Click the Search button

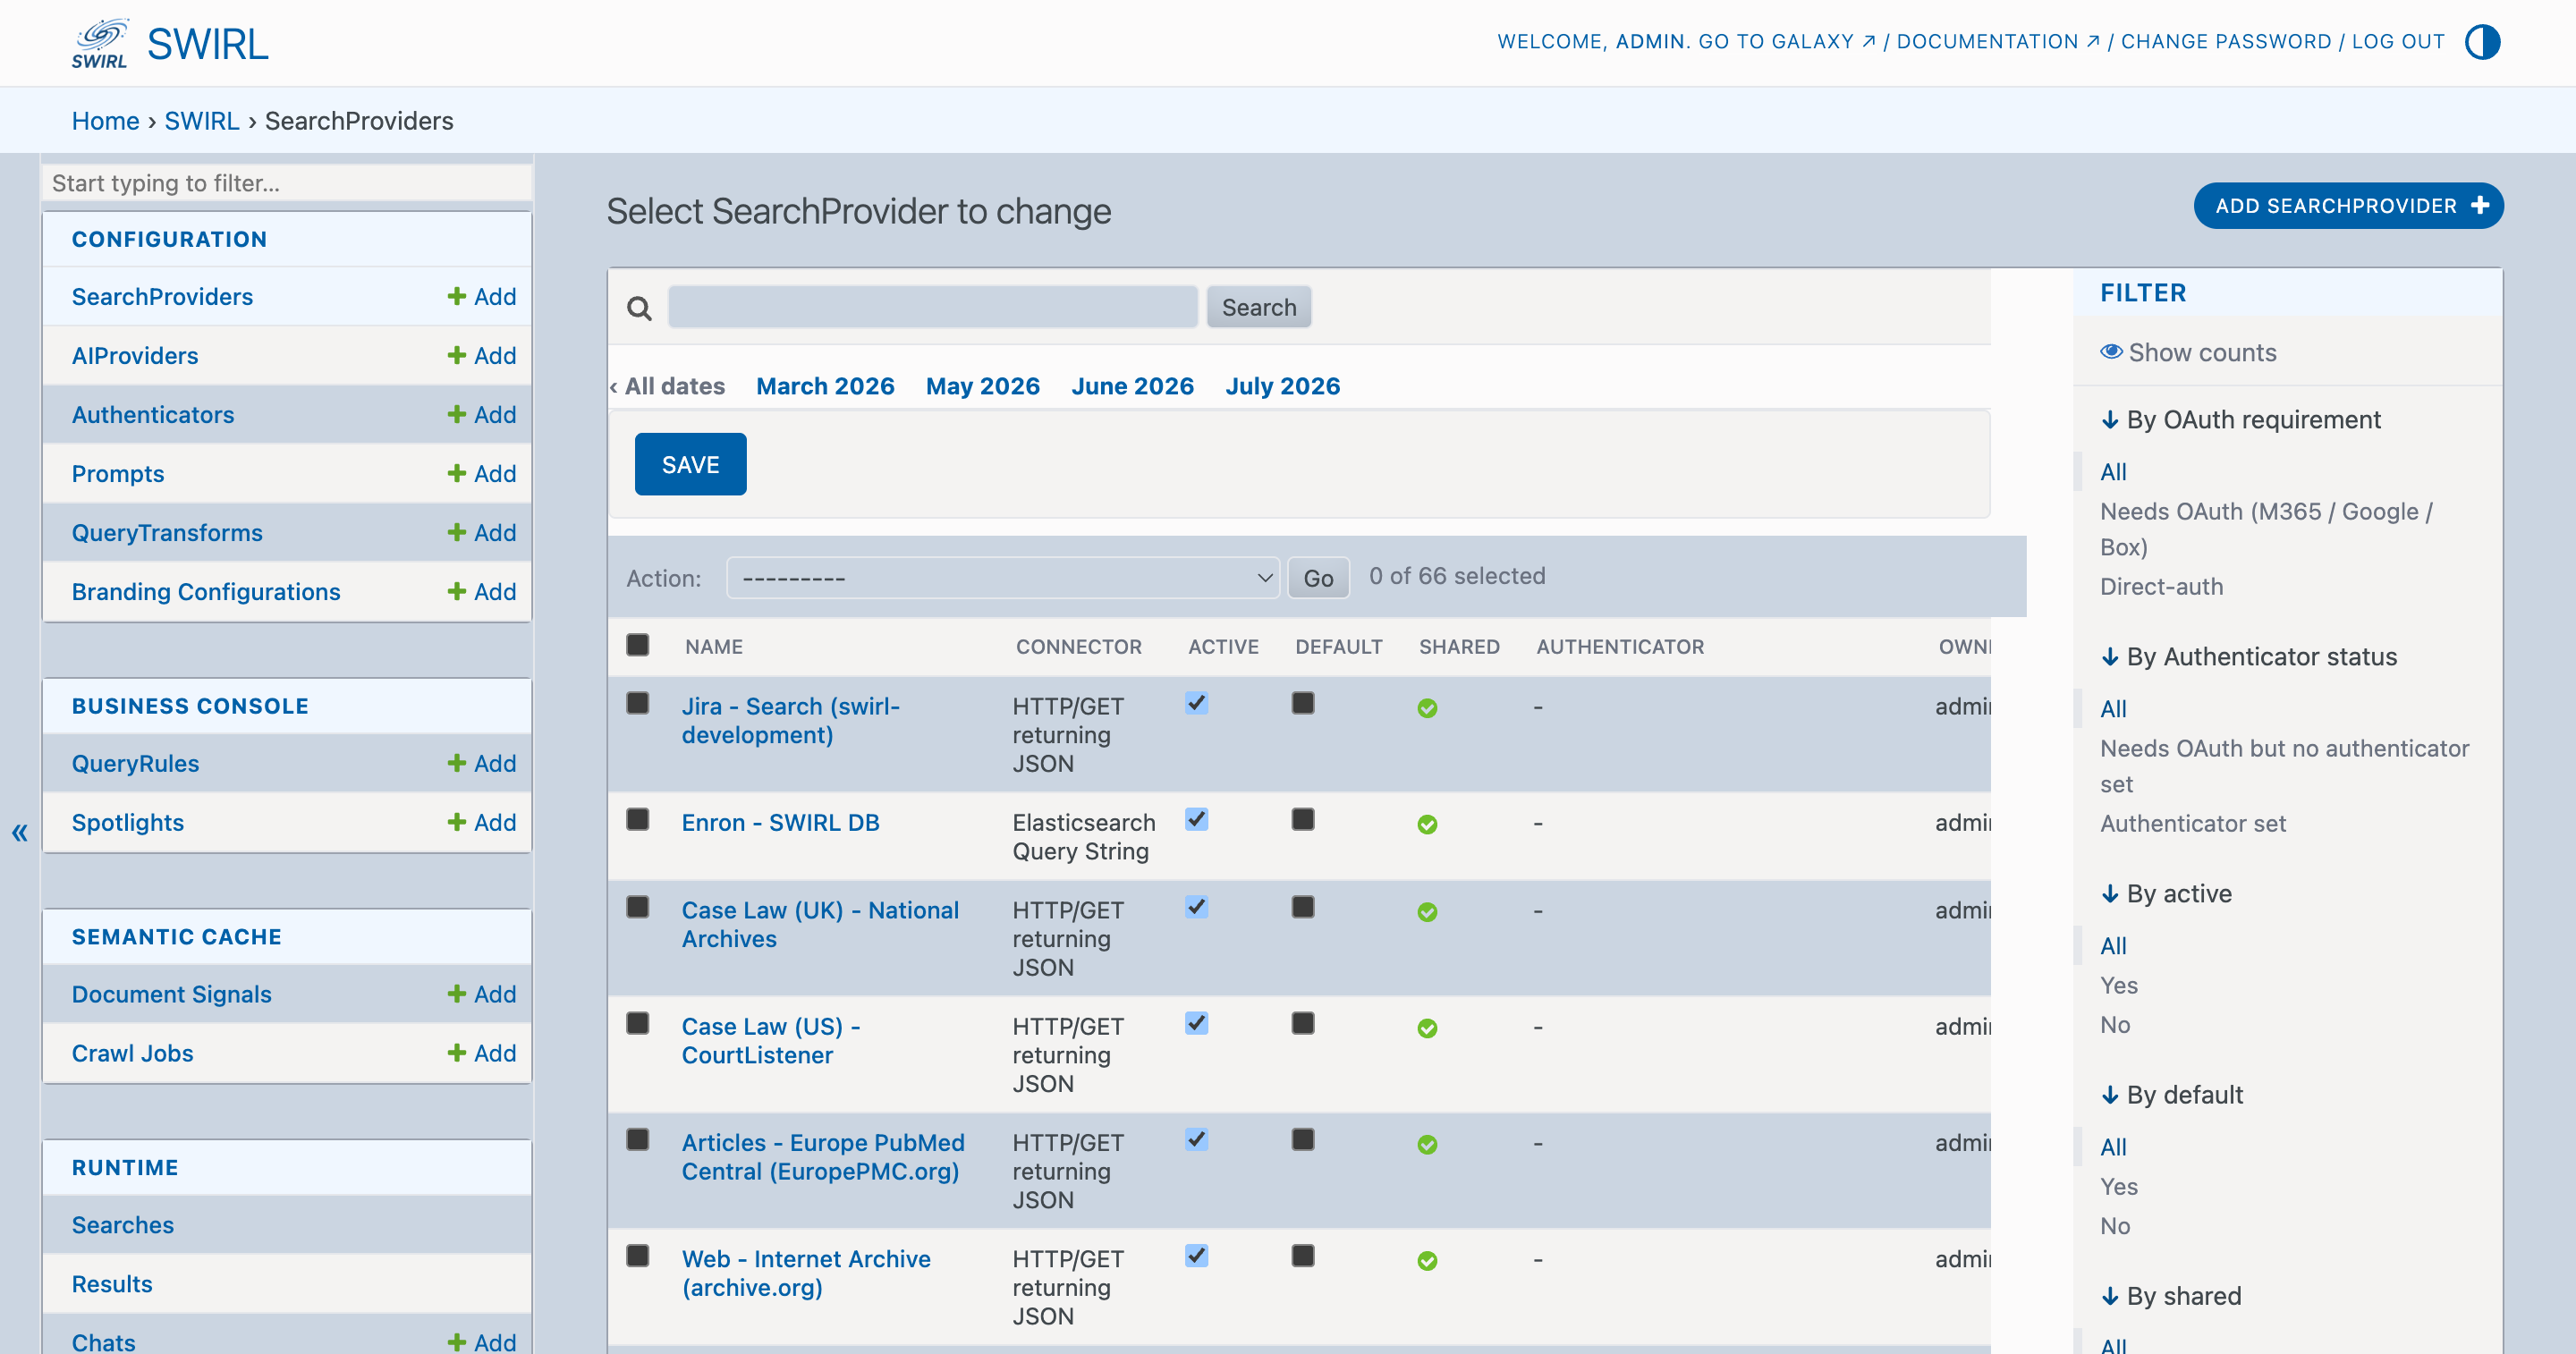(1258, 307)
